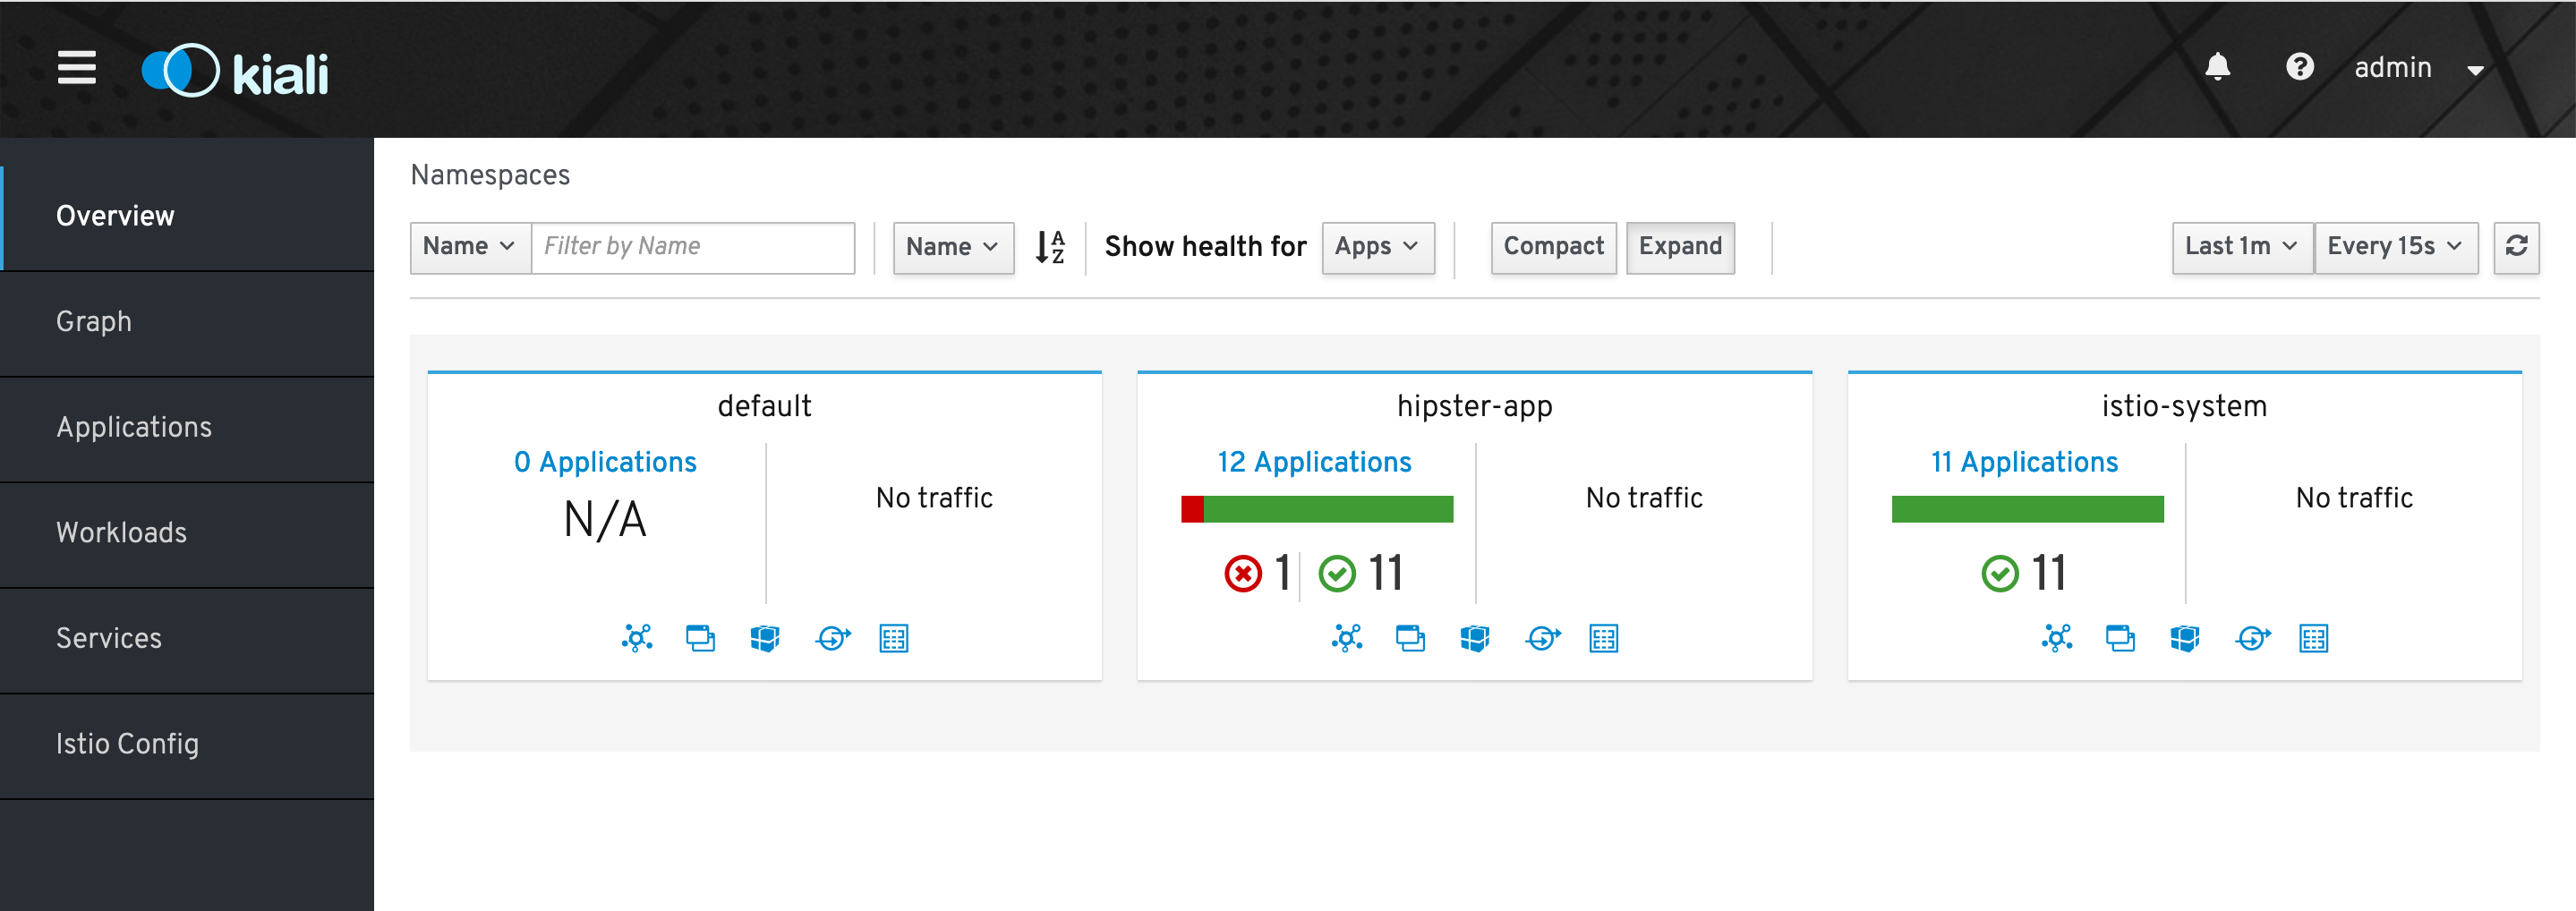Click the red segment of hipster-app health bar
This screenshot has height=911, width=2576.
click(1191, 509)
